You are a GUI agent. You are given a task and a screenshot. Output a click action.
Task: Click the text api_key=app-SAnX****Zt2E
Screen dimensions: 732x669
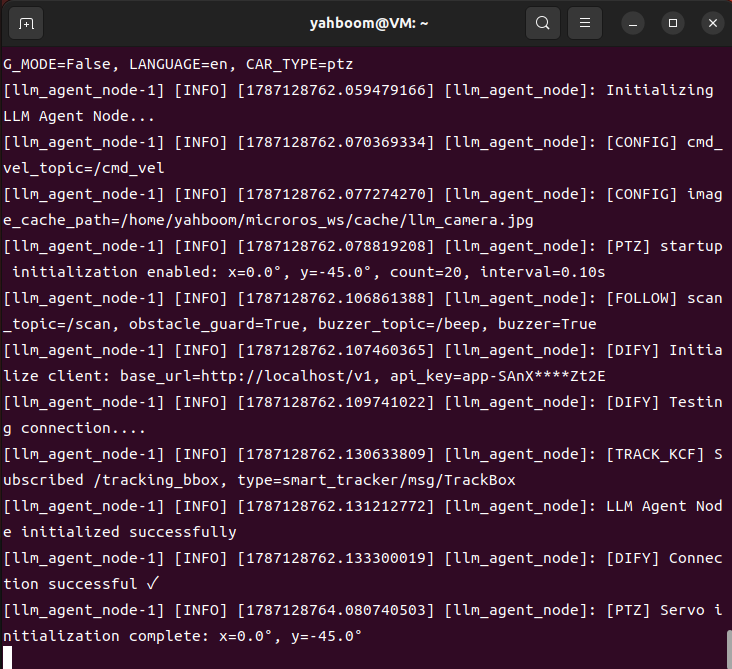click(498, 376)
